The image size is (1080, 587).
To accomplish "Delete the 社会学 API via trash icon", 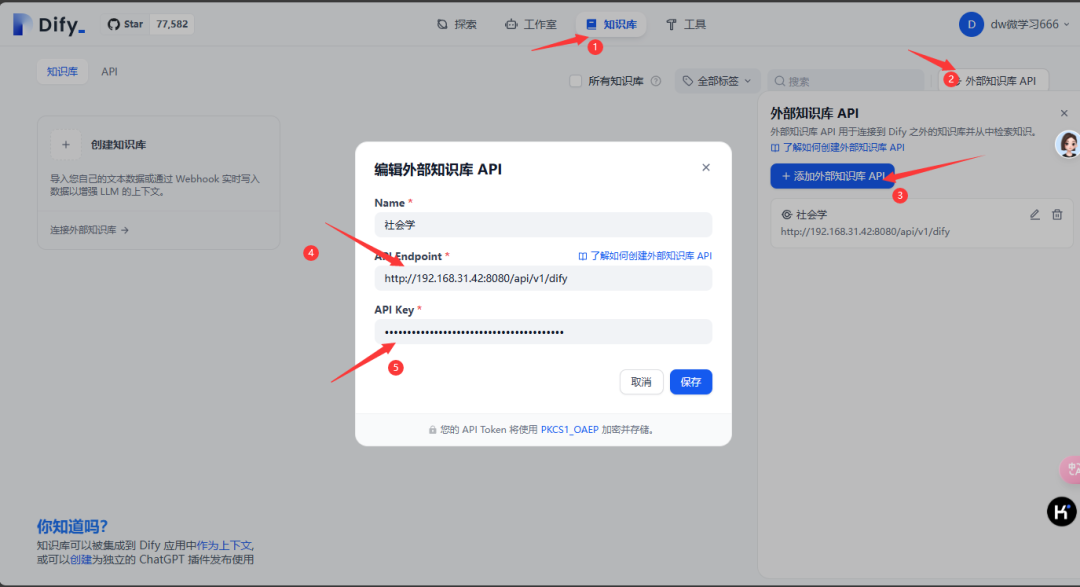I will (x=1057, y=214).
